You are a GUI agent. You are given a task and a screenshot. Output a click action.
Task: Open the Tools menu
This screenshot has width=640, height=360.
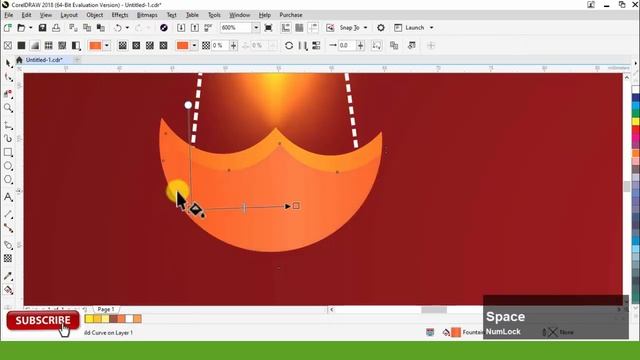coord(214,15)
